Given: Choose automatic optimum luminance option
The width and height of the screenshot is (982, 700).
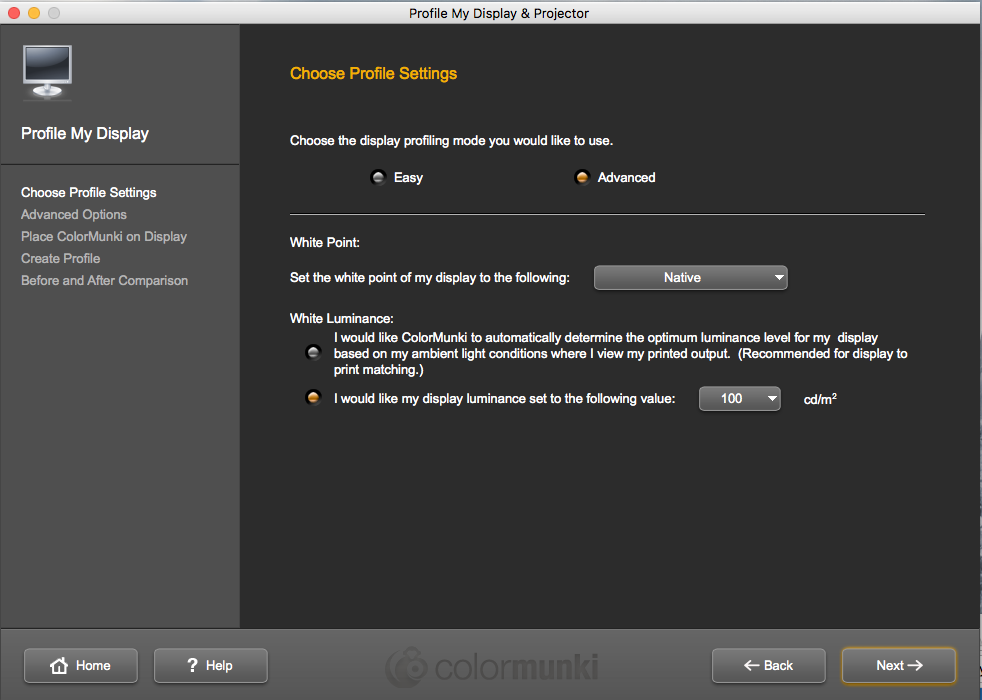Looking at the screenshot, I should pos(313,353).
